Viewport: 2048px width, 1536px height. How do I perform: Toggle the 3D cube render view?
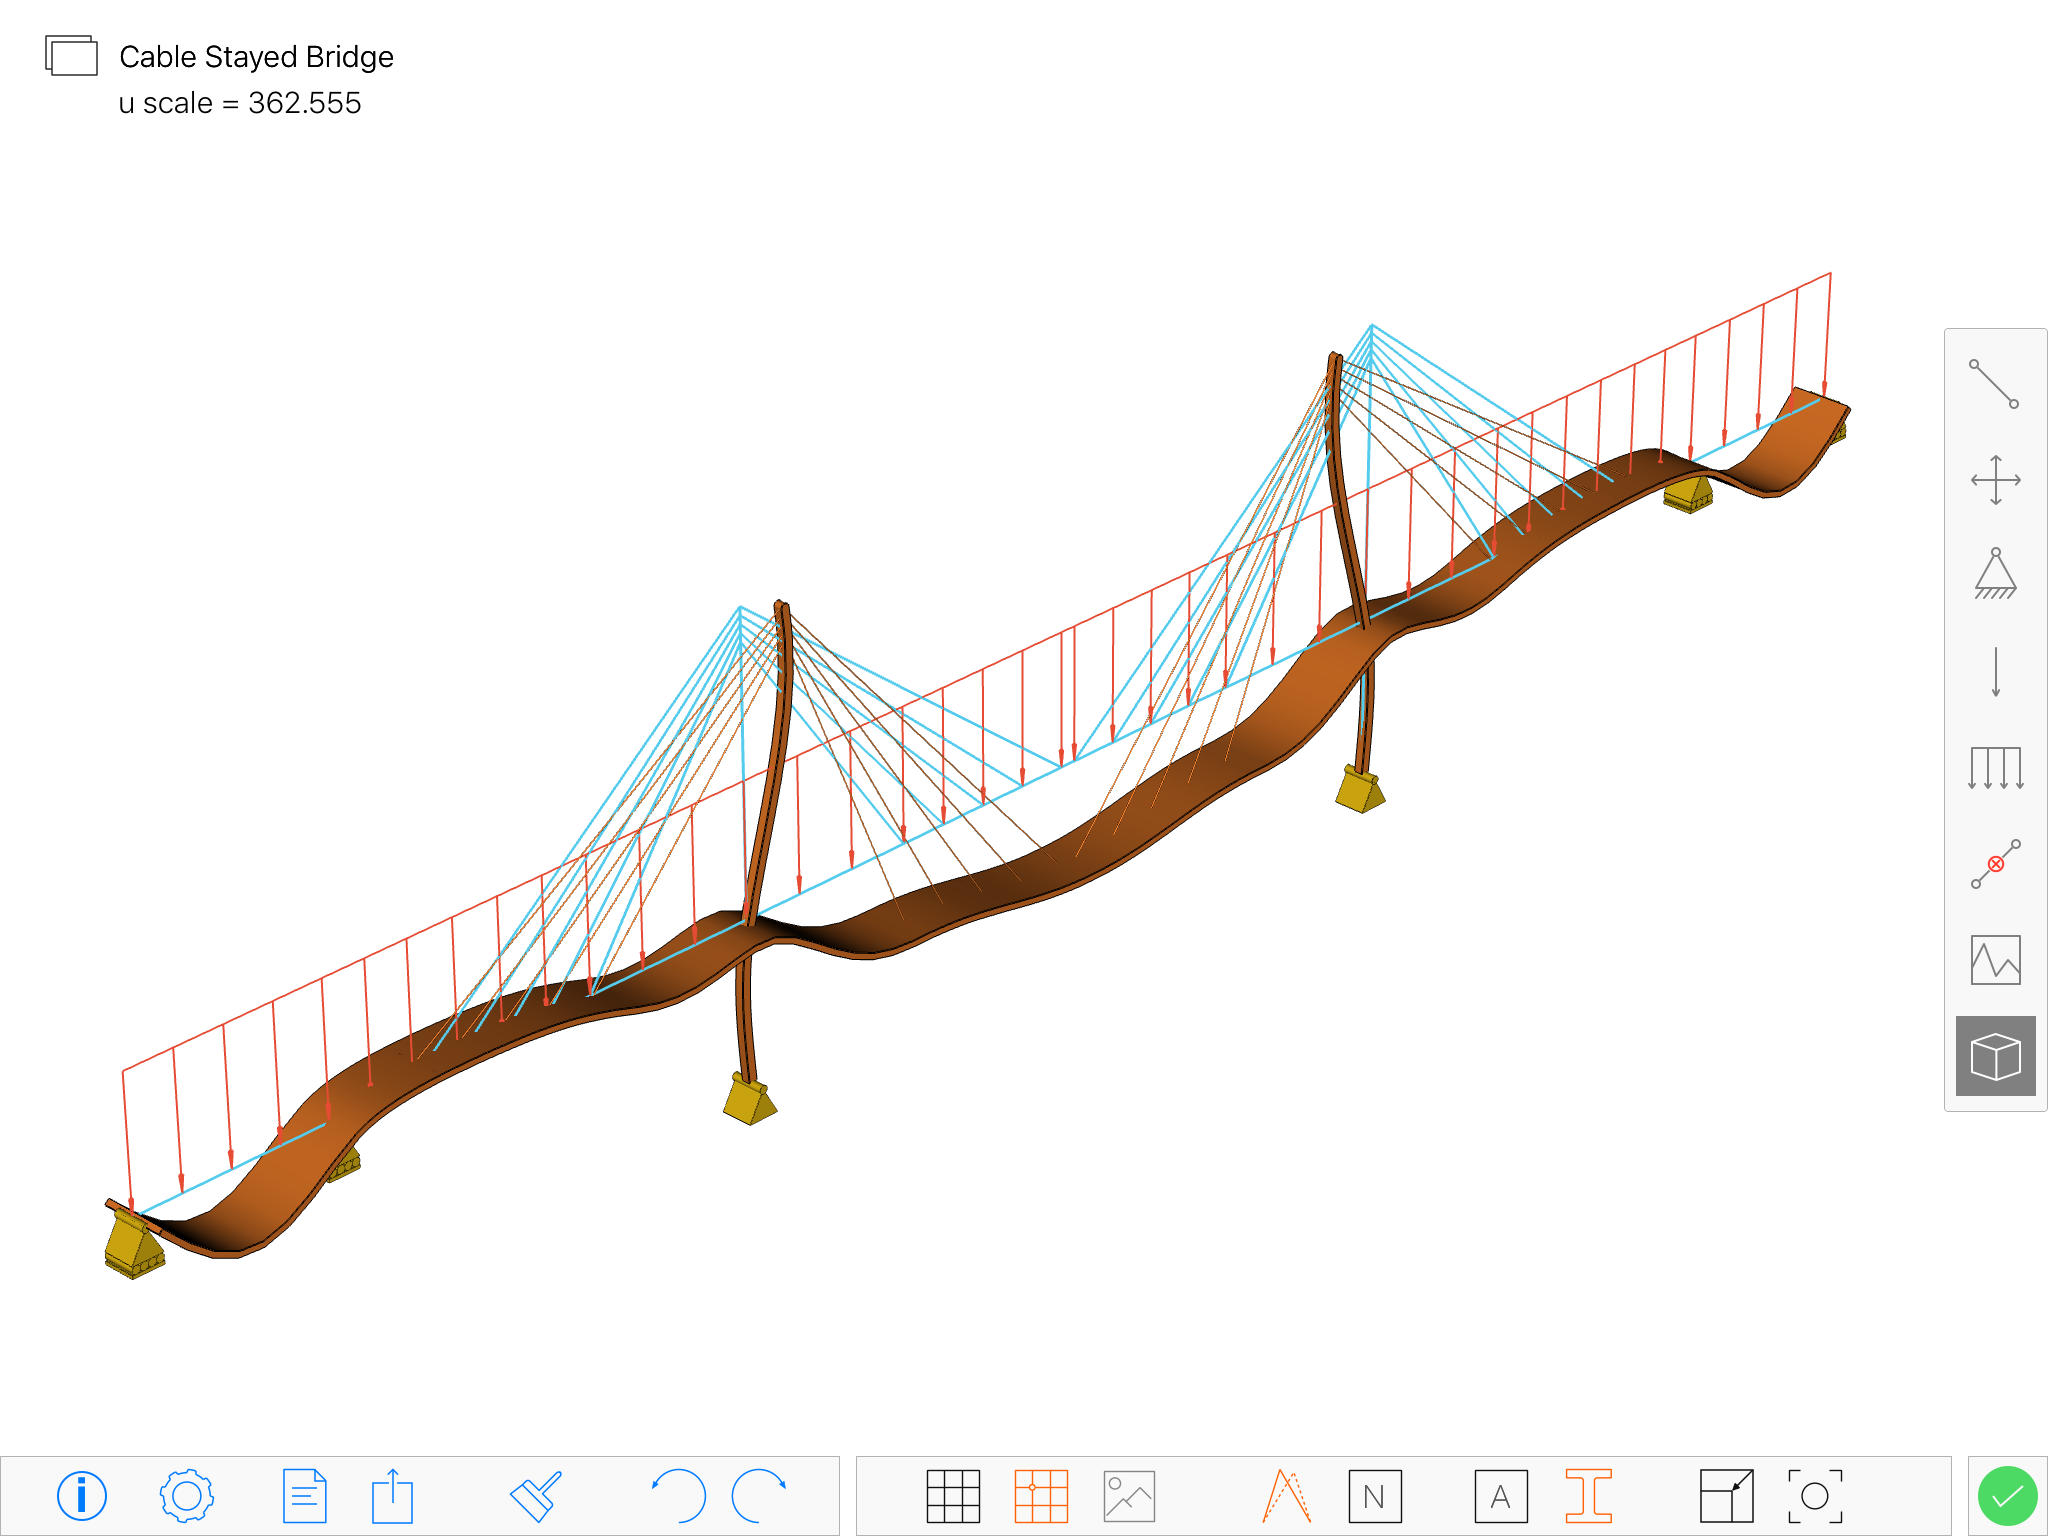tap(1994, 1056)
